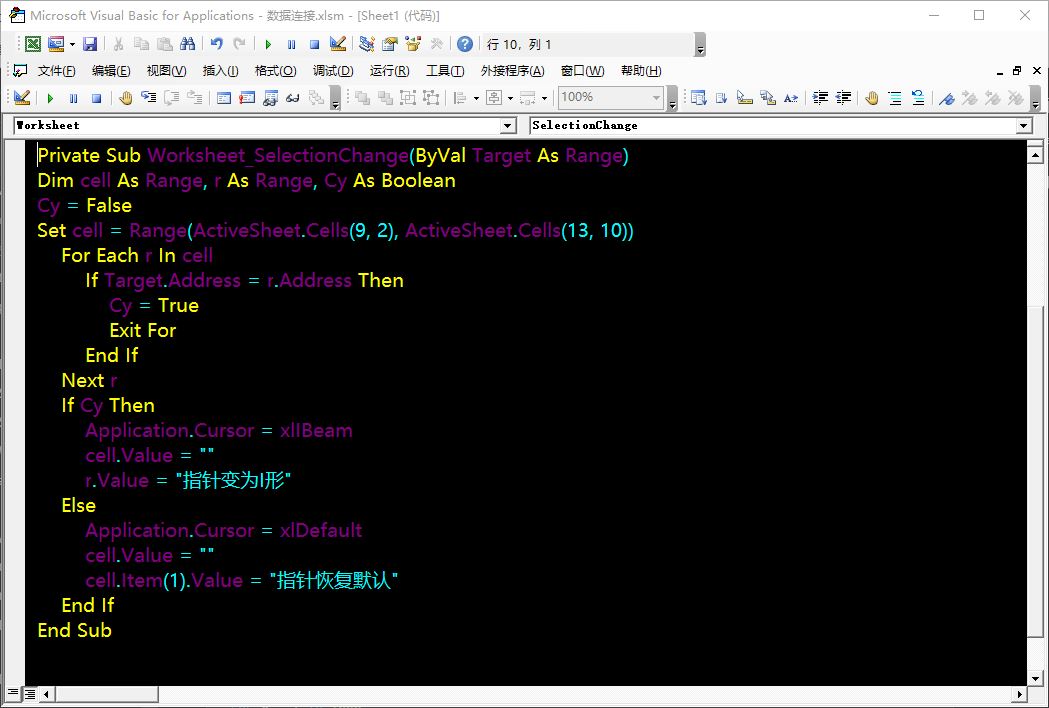
Task: Open the 编辑(E) menu
Action: (111, 71)
